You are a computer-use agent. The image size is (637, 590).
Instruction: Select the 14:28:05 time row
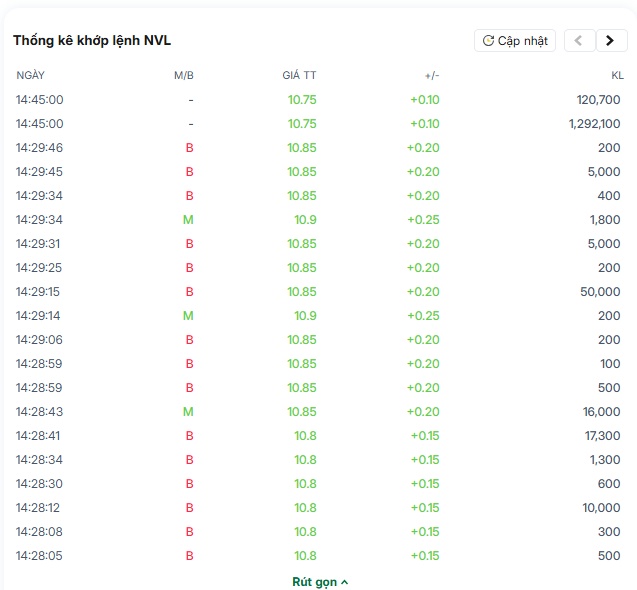pos(318,555)
